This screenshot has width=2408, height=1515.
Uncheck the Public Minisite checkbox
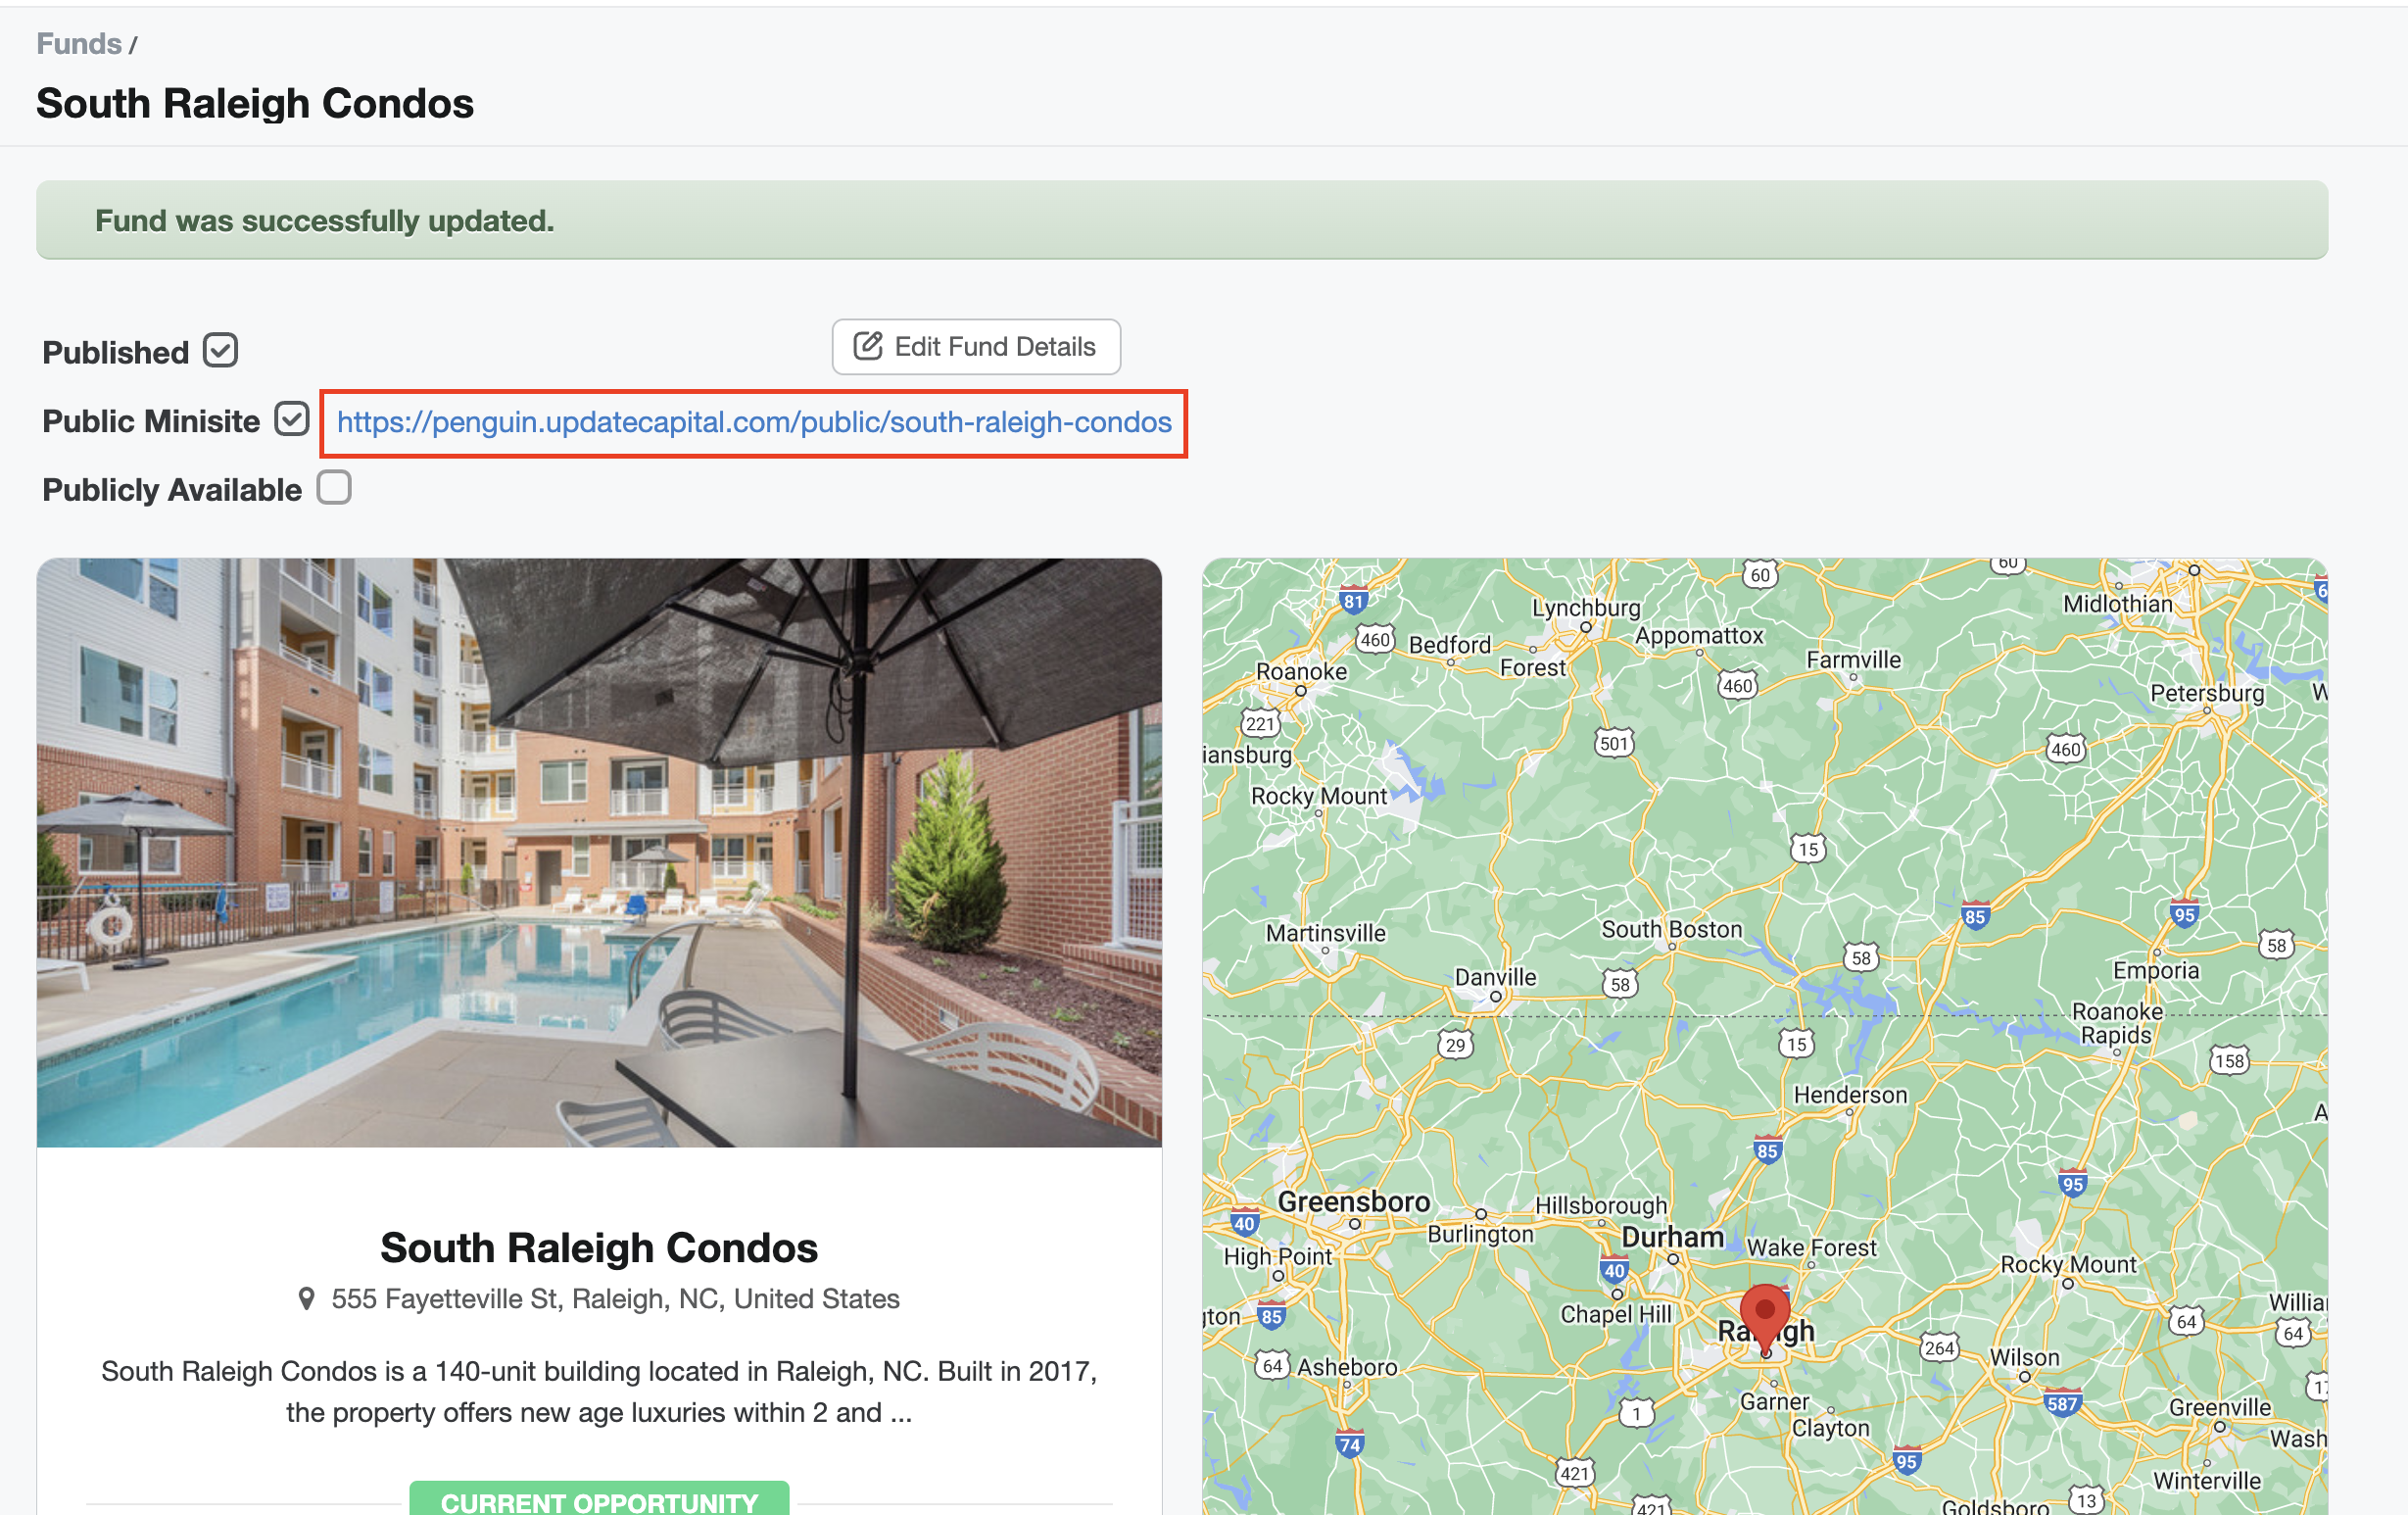[x=291, y=419]
